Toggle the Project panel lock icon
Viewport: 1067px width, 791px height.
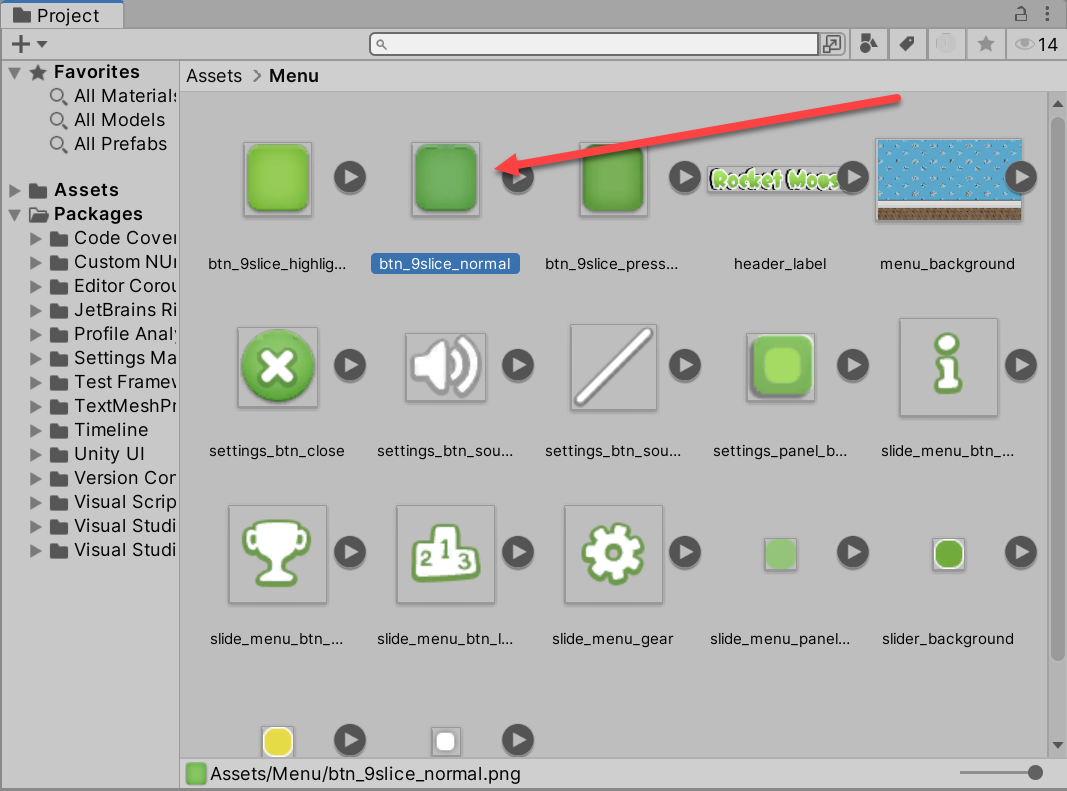(1021, 13)
